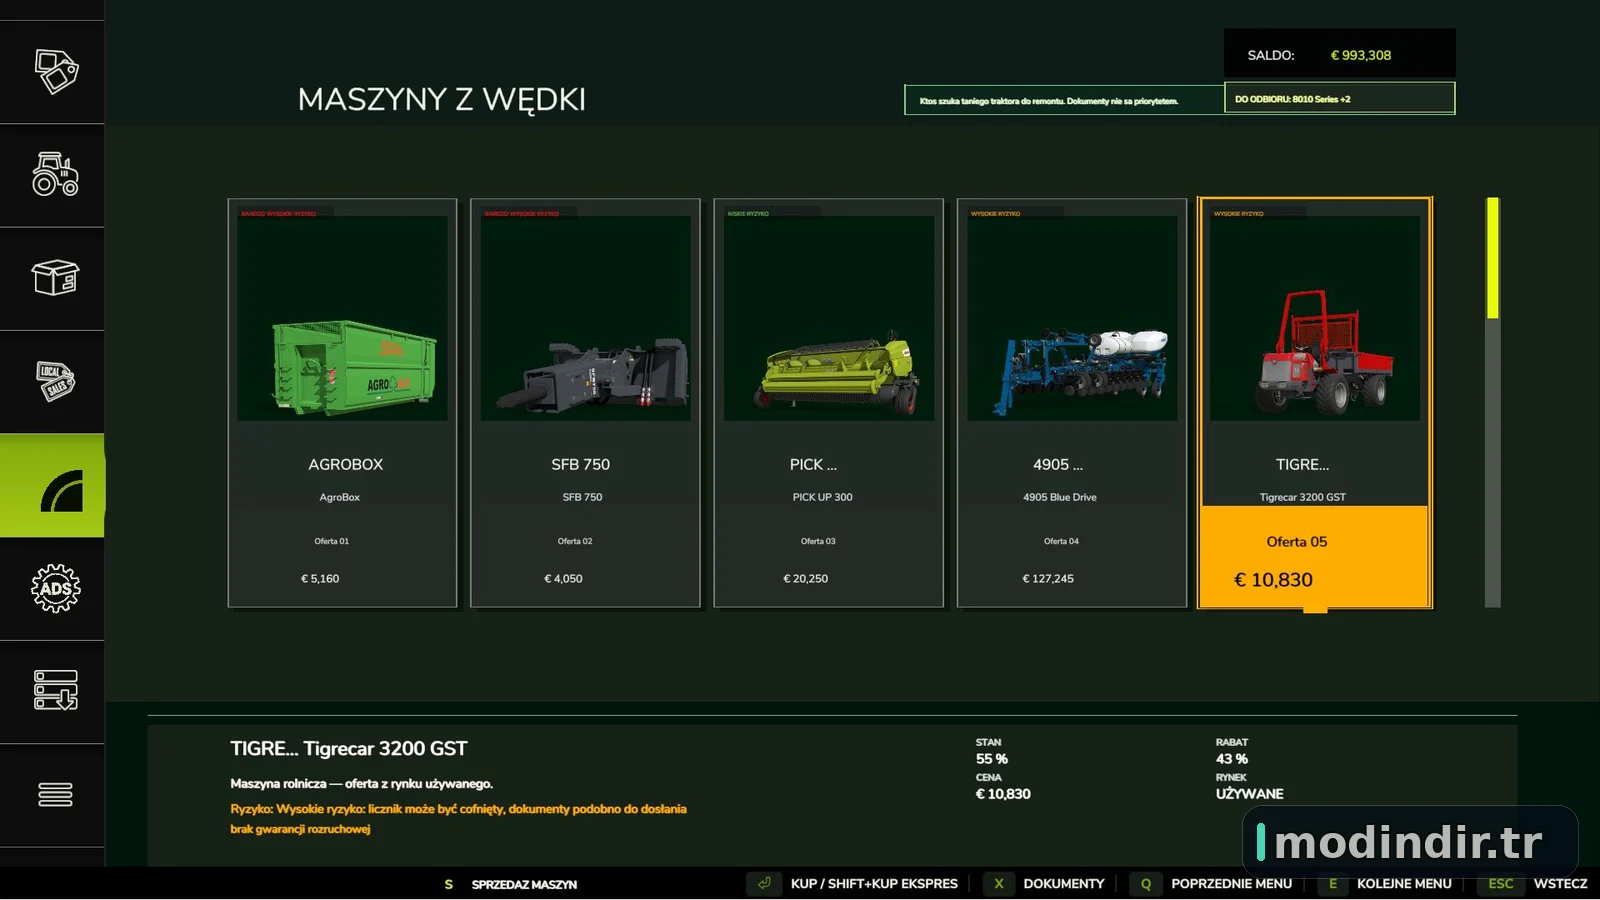Click the risk tag on AgroBox card
The width and height of the screenshot is (1600, 900).
pos(278,213)
